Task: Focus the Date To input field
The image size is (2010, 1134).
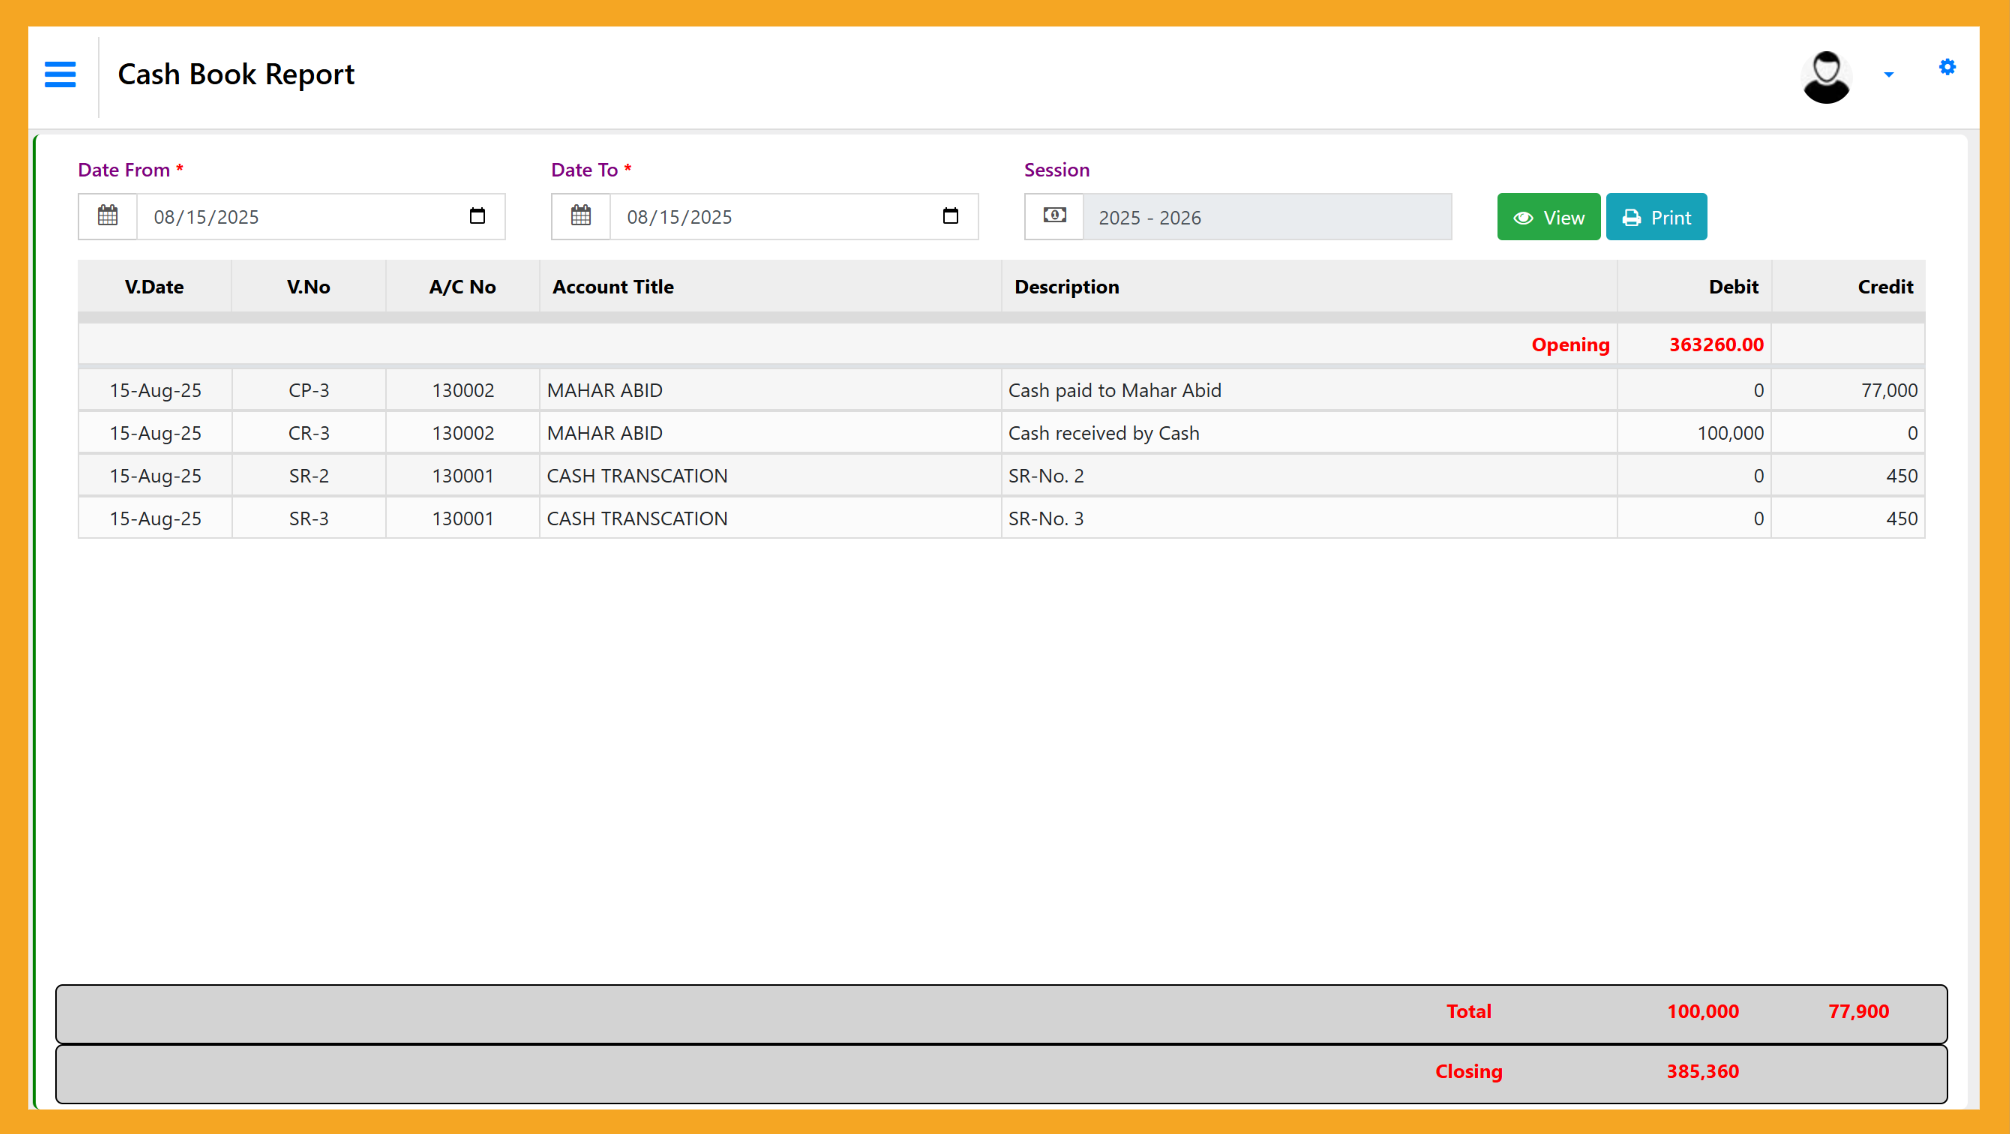Action: click(x=773, y=217)
